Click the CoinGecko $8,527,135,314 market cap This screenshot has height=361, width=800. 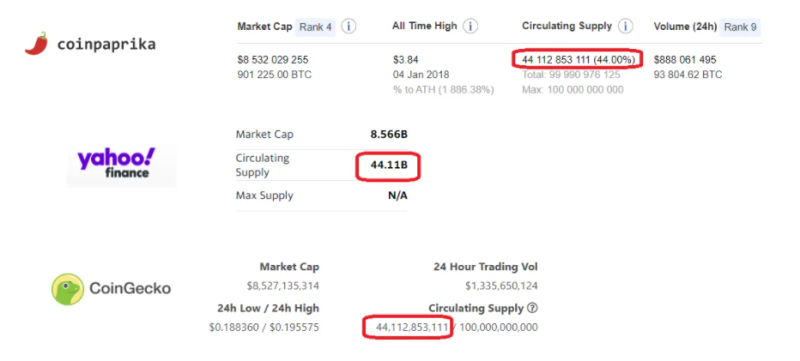click(x=283, y=286)
